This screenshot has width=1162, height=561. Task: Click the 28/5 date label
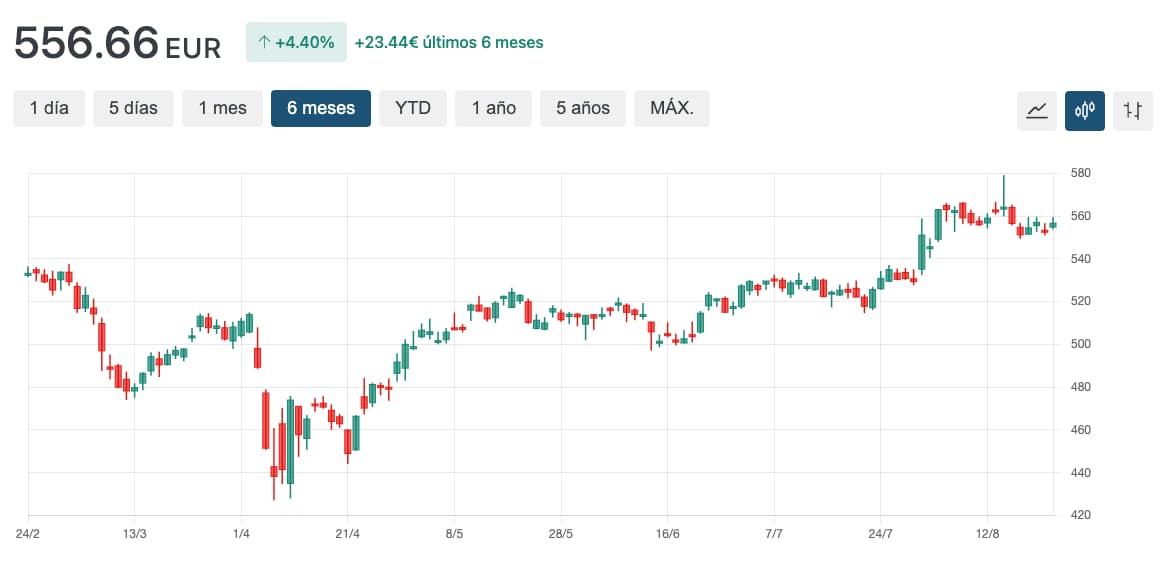561,534
